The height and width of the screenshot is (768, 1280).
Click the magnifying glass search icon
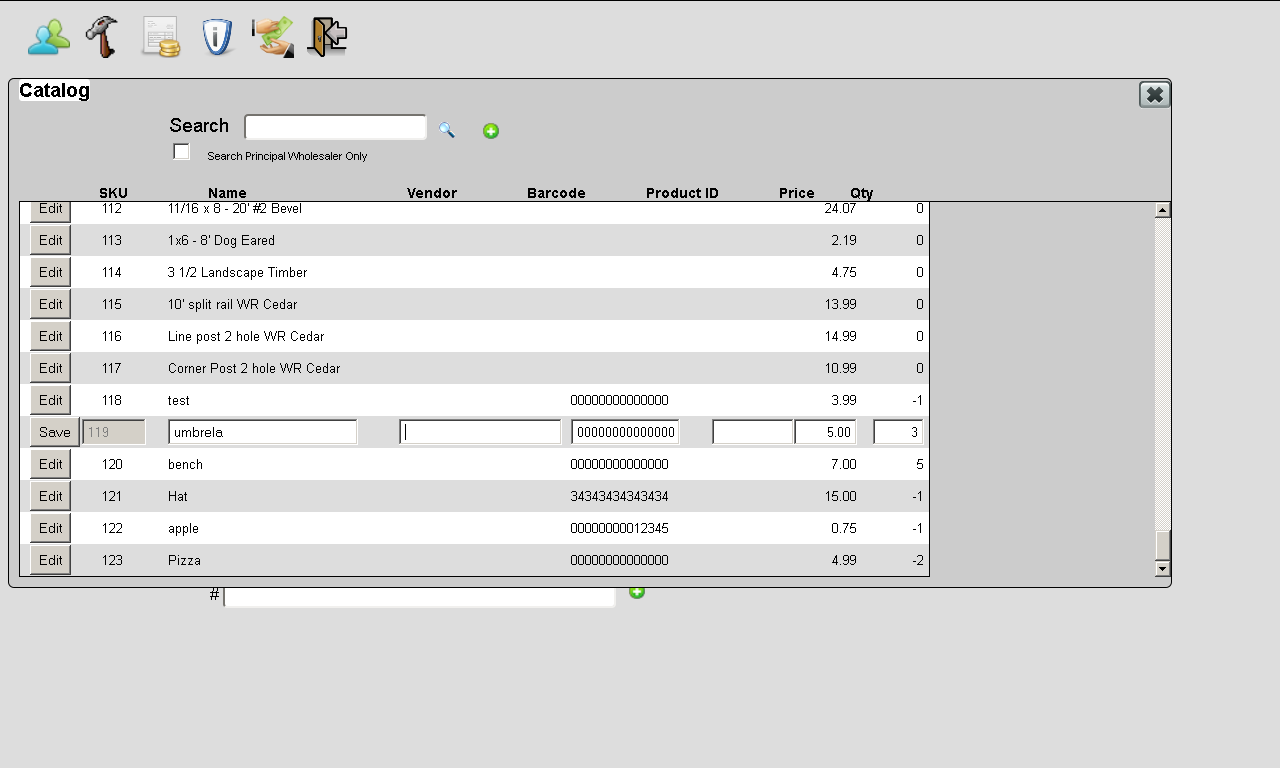pos(446,130)
